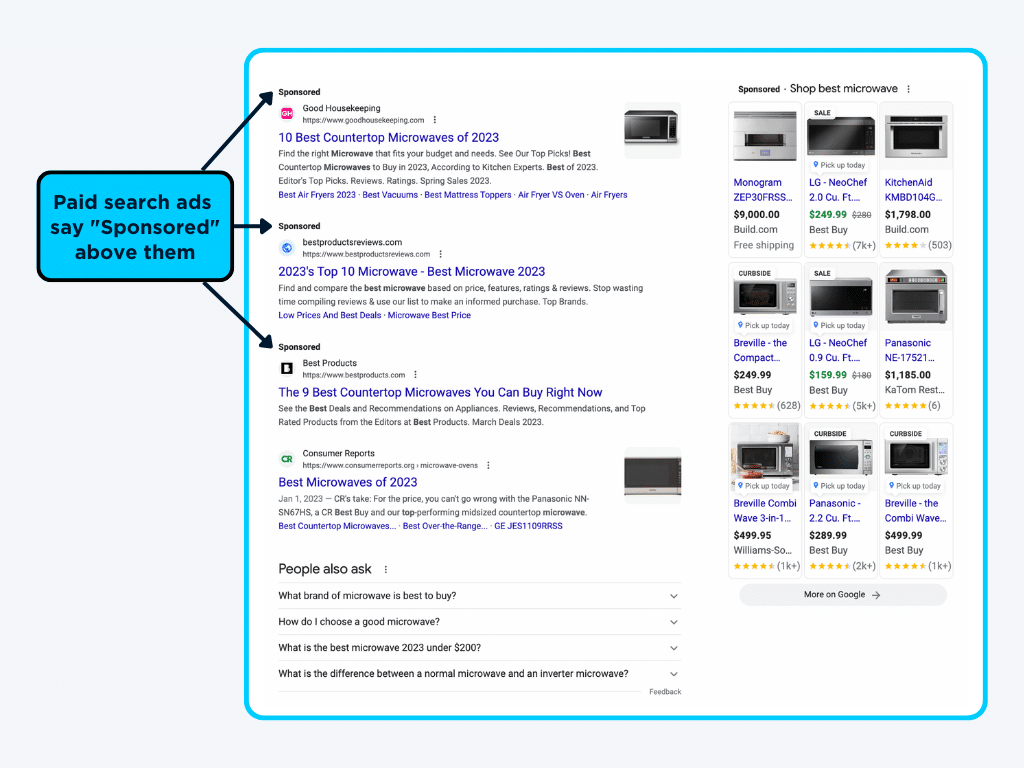
Task: Click the arrow in More on Google
Action: (x=876, y=595)
